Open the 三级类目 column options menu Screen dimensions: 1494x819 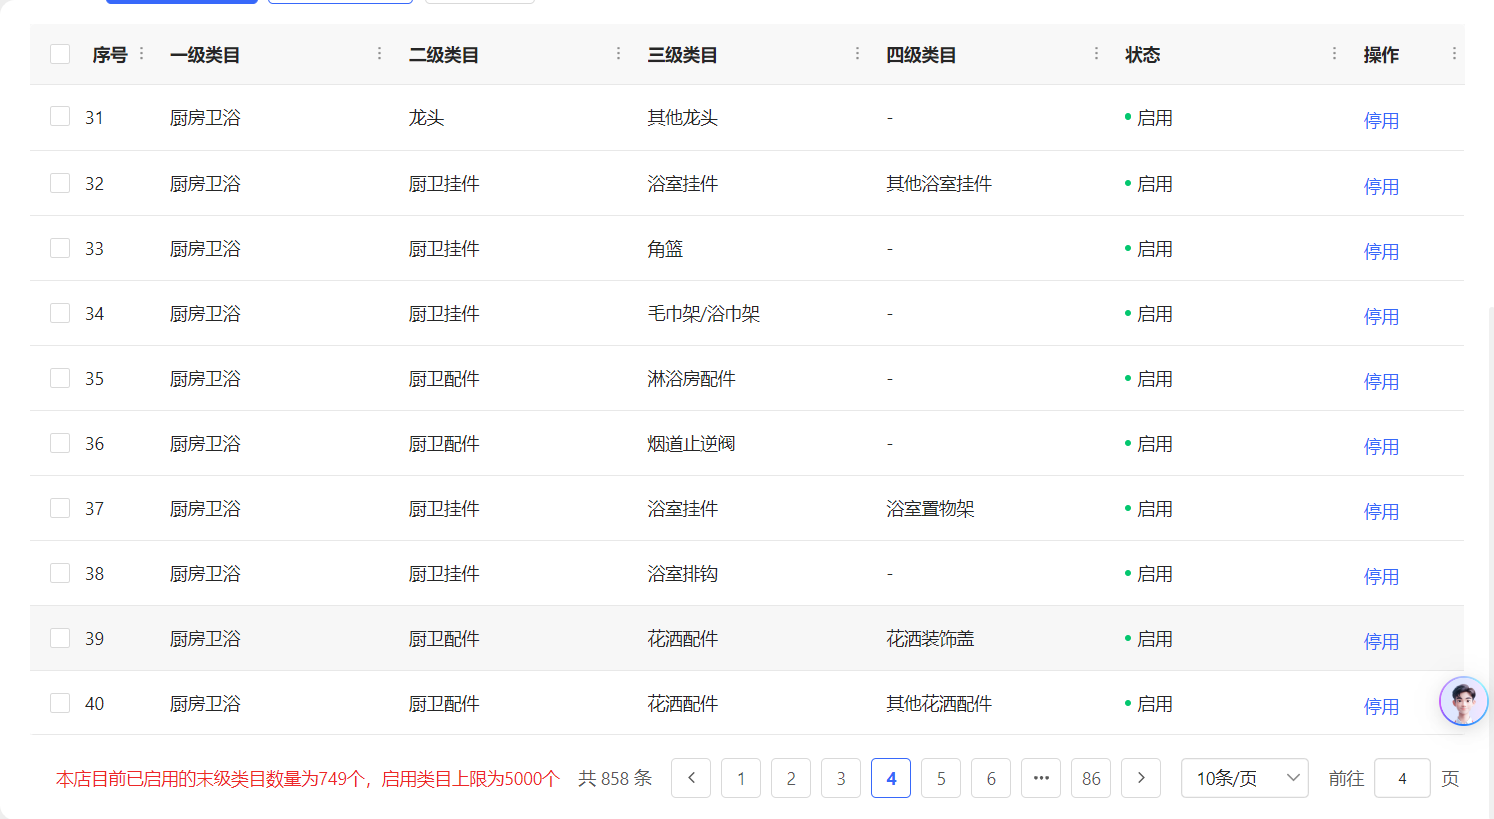click(x=857, y=54)
